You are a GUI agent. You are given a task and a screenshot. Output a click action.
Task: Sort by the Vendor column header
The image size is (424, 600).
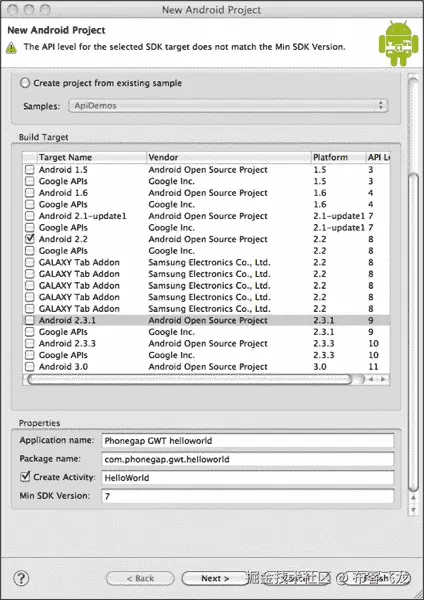(229, 157)
